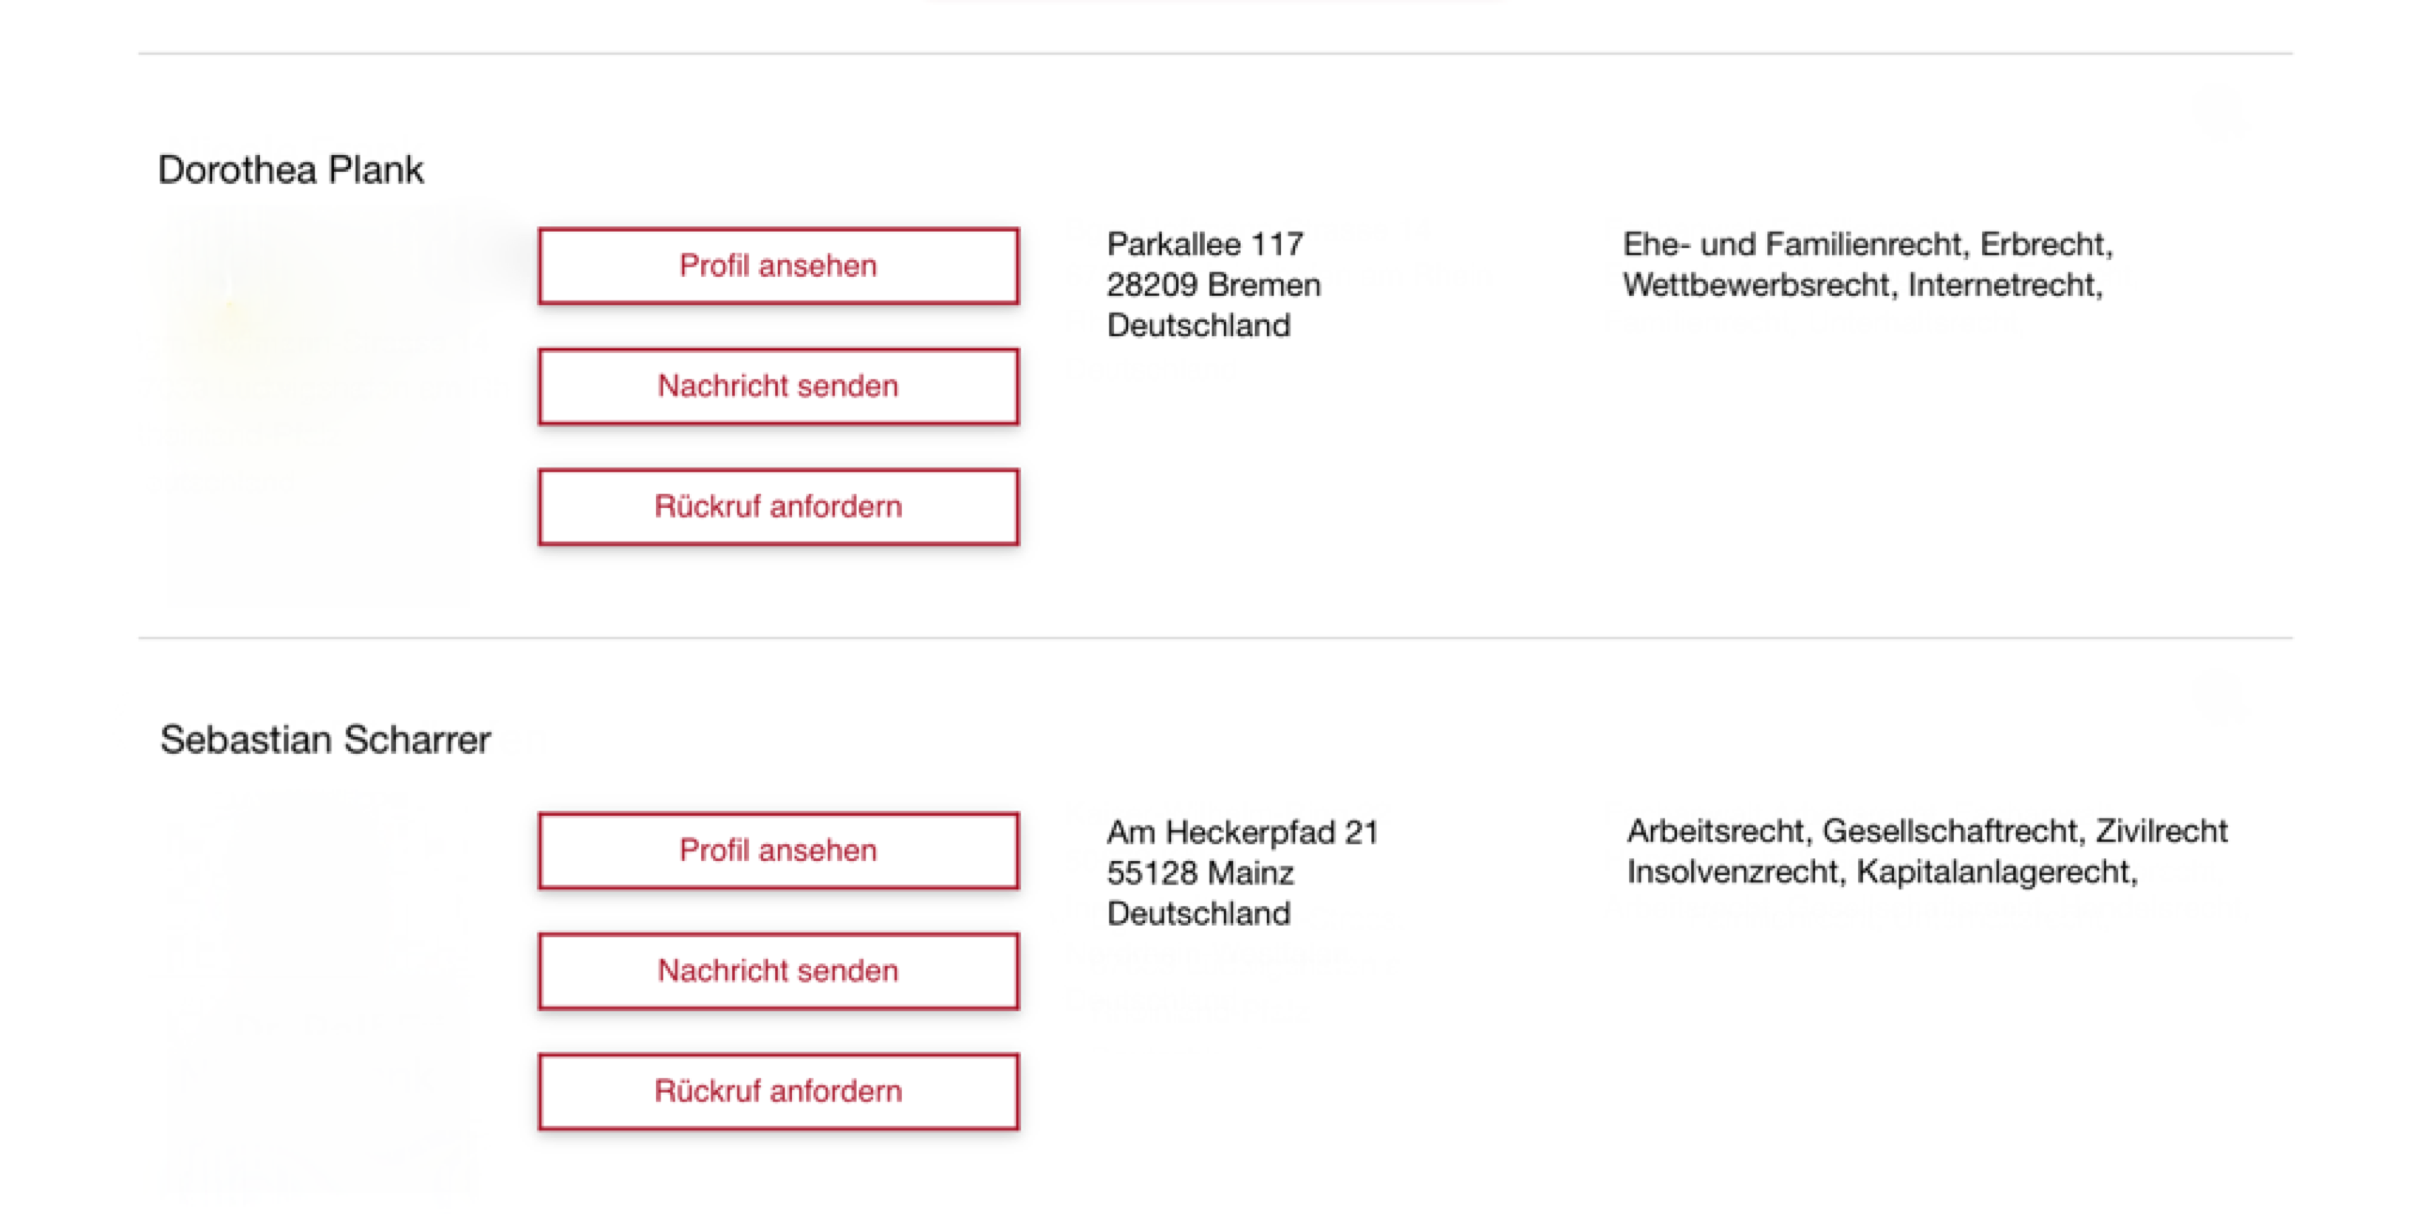
Task: Click the Parkallee 117 street address
Action: [x=1204, y=244]
